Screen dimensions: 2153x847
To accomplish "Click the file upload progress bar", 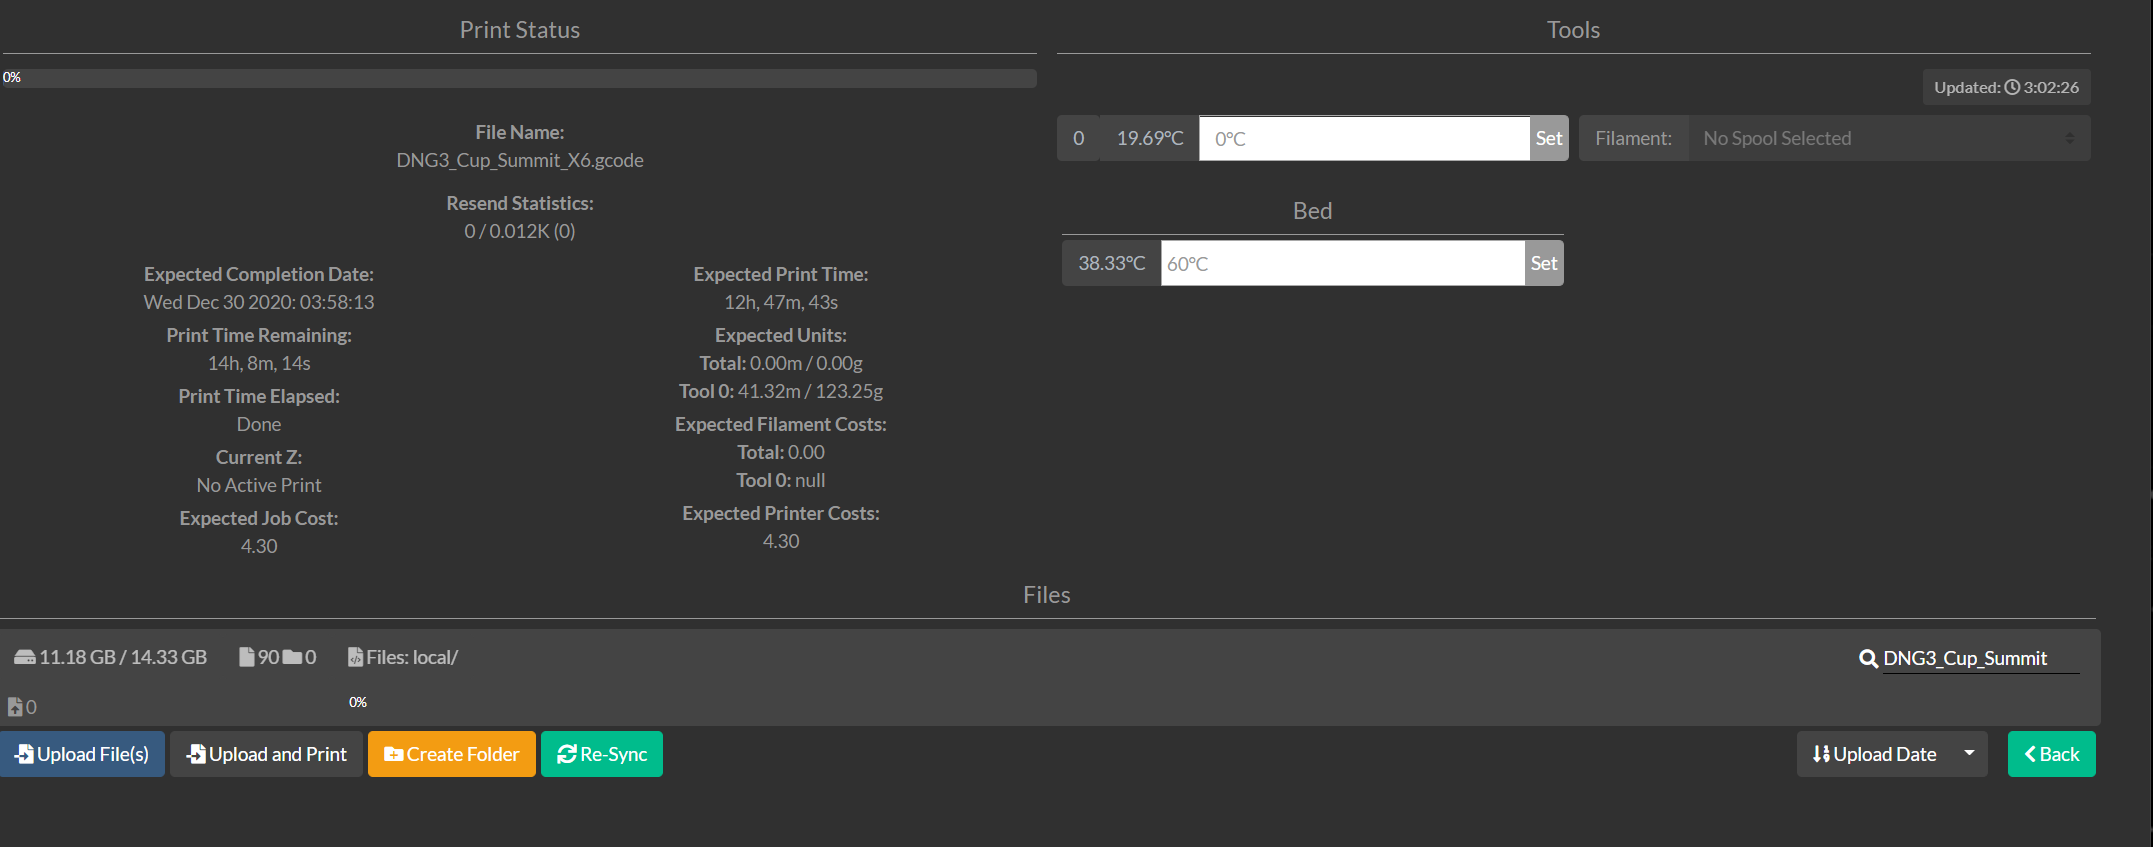I will [x=358, y=702].
